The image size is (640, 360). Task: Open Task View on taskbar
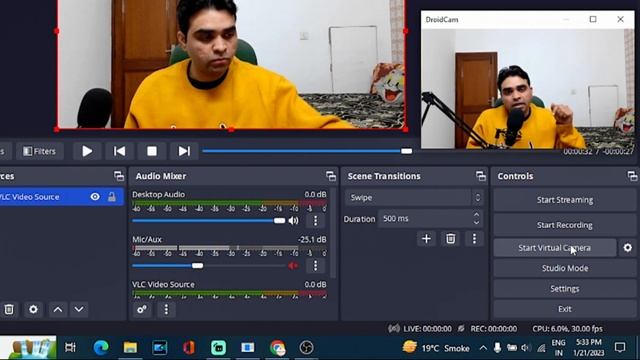70,347
